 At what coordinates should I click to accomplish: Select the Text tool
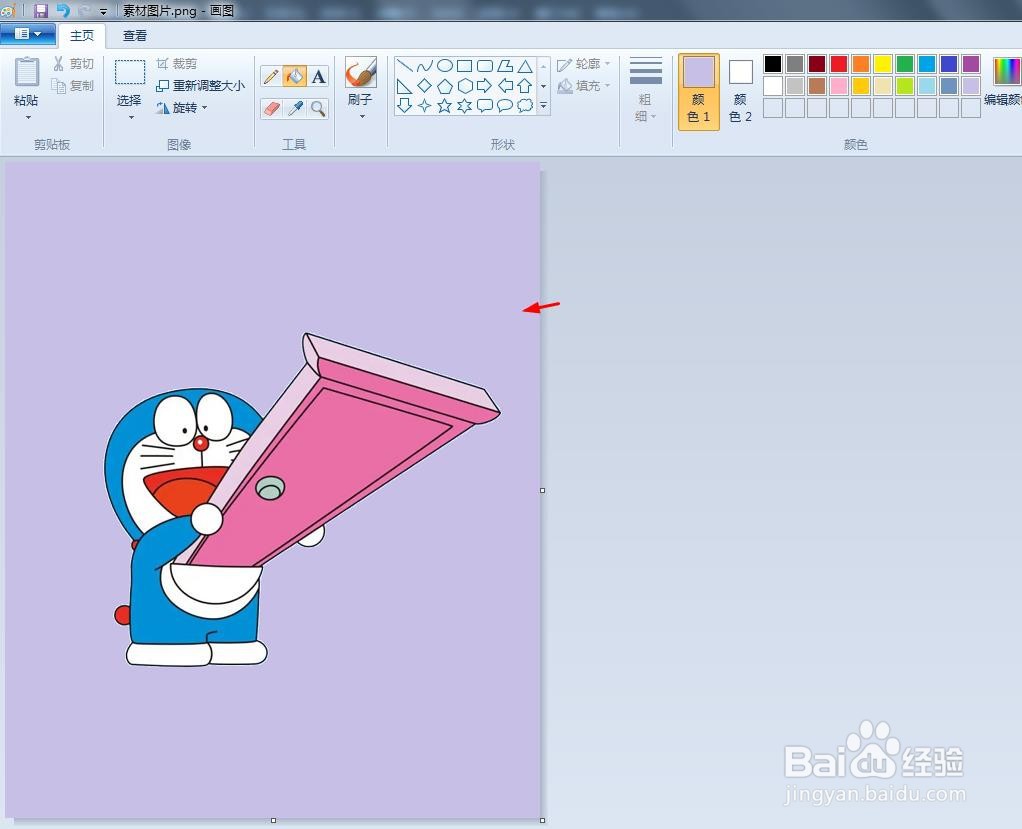tap(318, 77)
